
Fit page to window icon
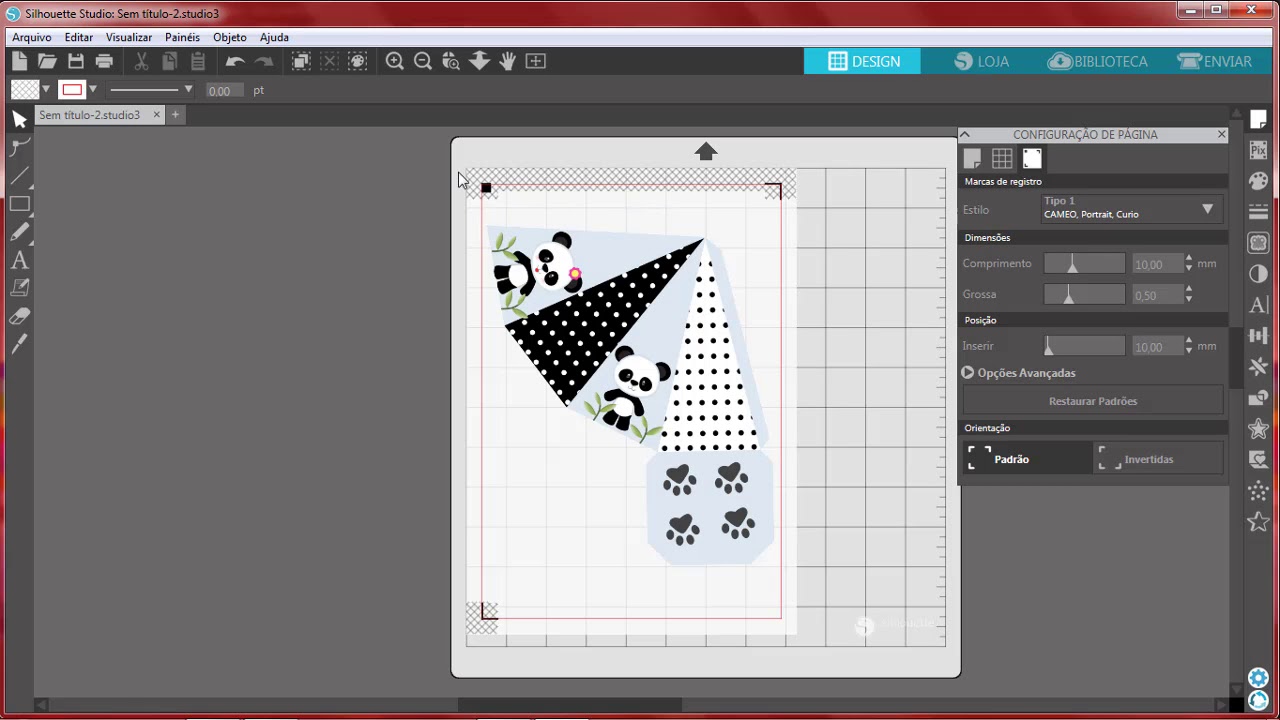click(536, 61)
